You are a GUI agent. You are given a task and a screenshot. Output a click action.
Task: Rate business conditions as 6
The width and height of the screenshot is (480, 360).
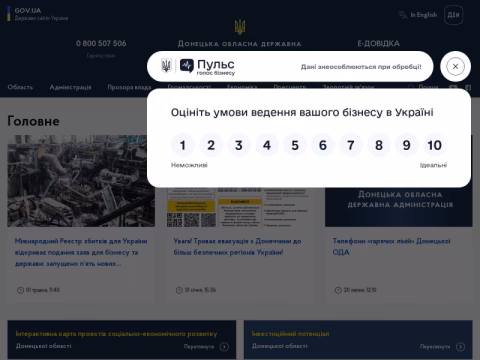(x=323, y=145)
